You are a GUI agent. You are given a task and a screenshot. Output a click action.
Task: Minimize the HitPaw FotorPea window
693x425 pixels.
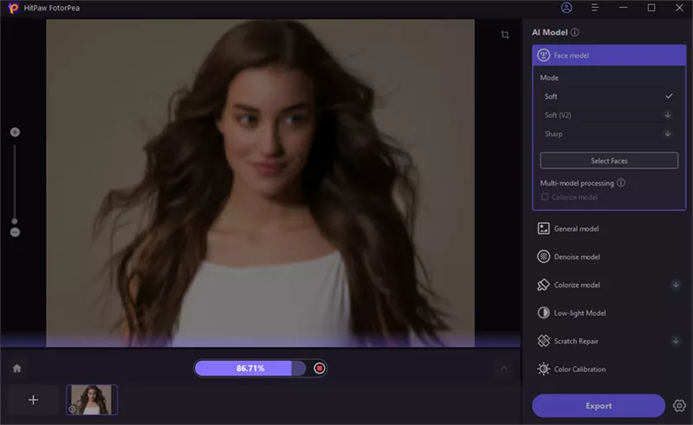tap(623, 8)
